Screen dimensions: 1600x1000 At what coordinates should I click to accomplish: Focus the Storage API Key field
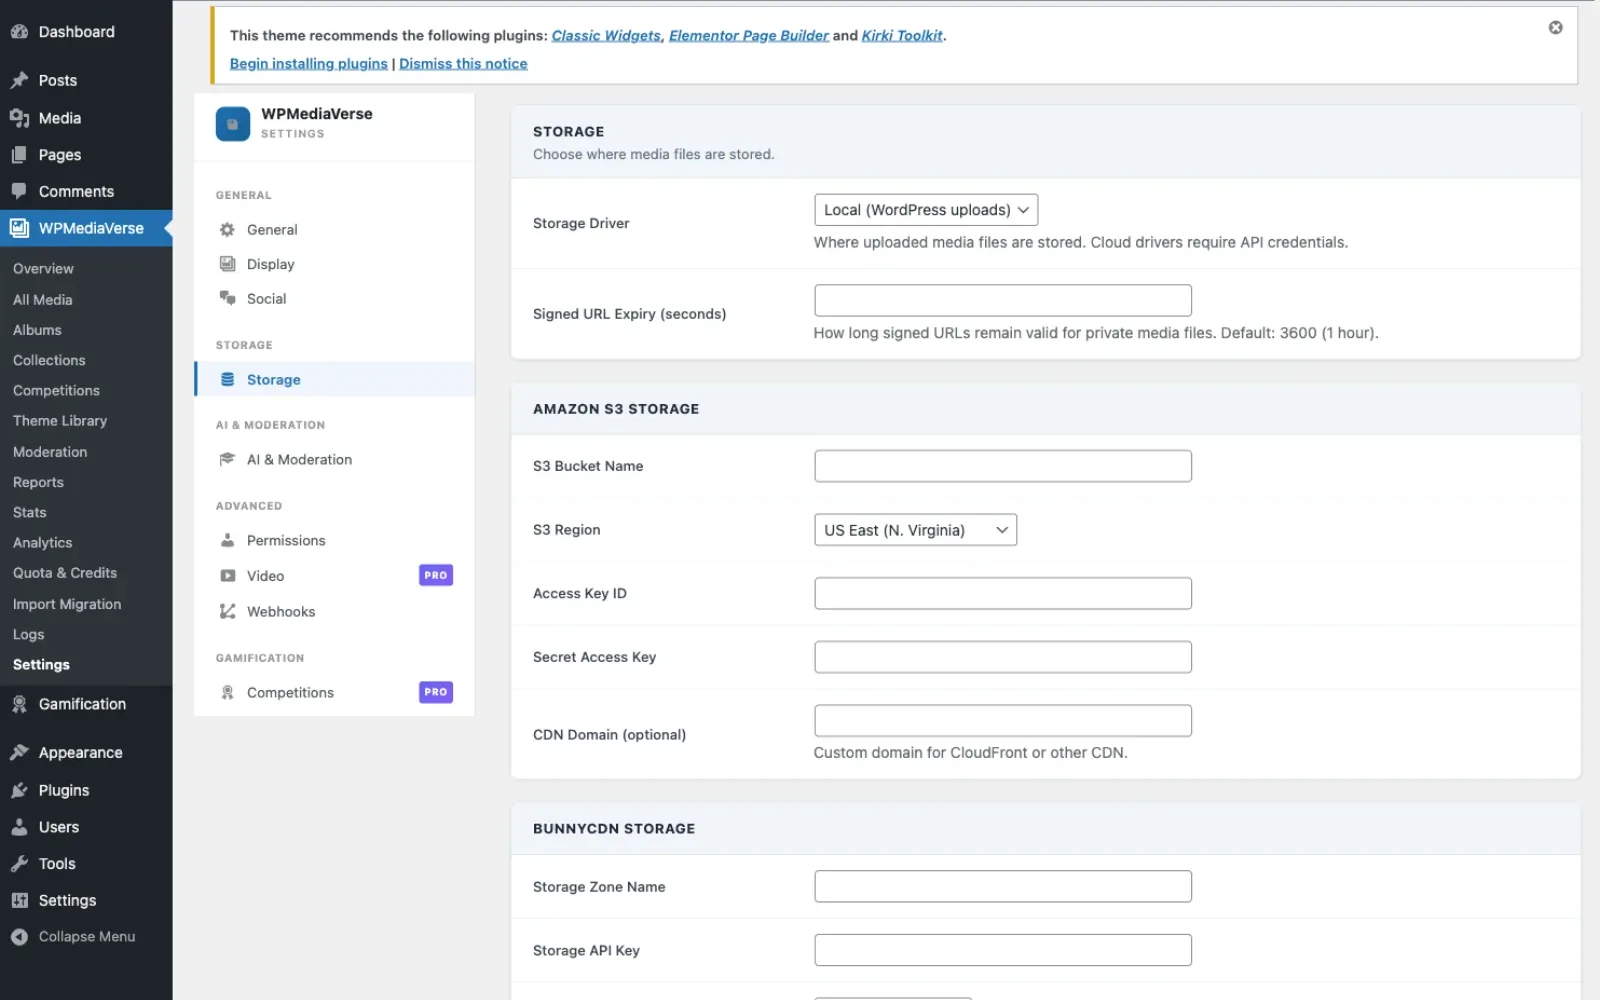coord(1003,950)
